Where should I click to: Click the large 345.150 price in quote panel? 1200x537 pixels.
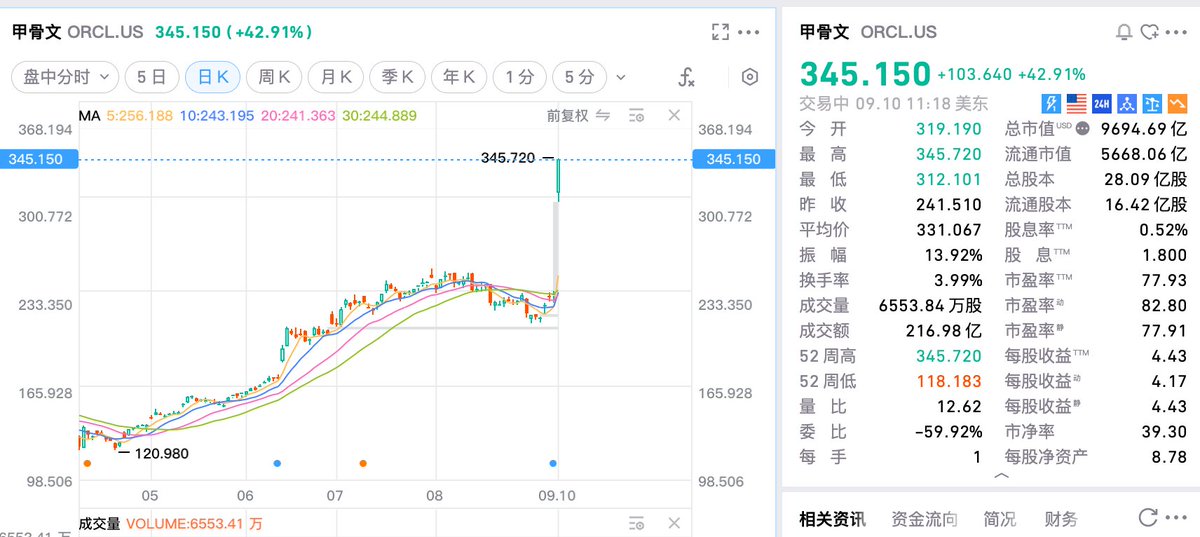point(865,75)
